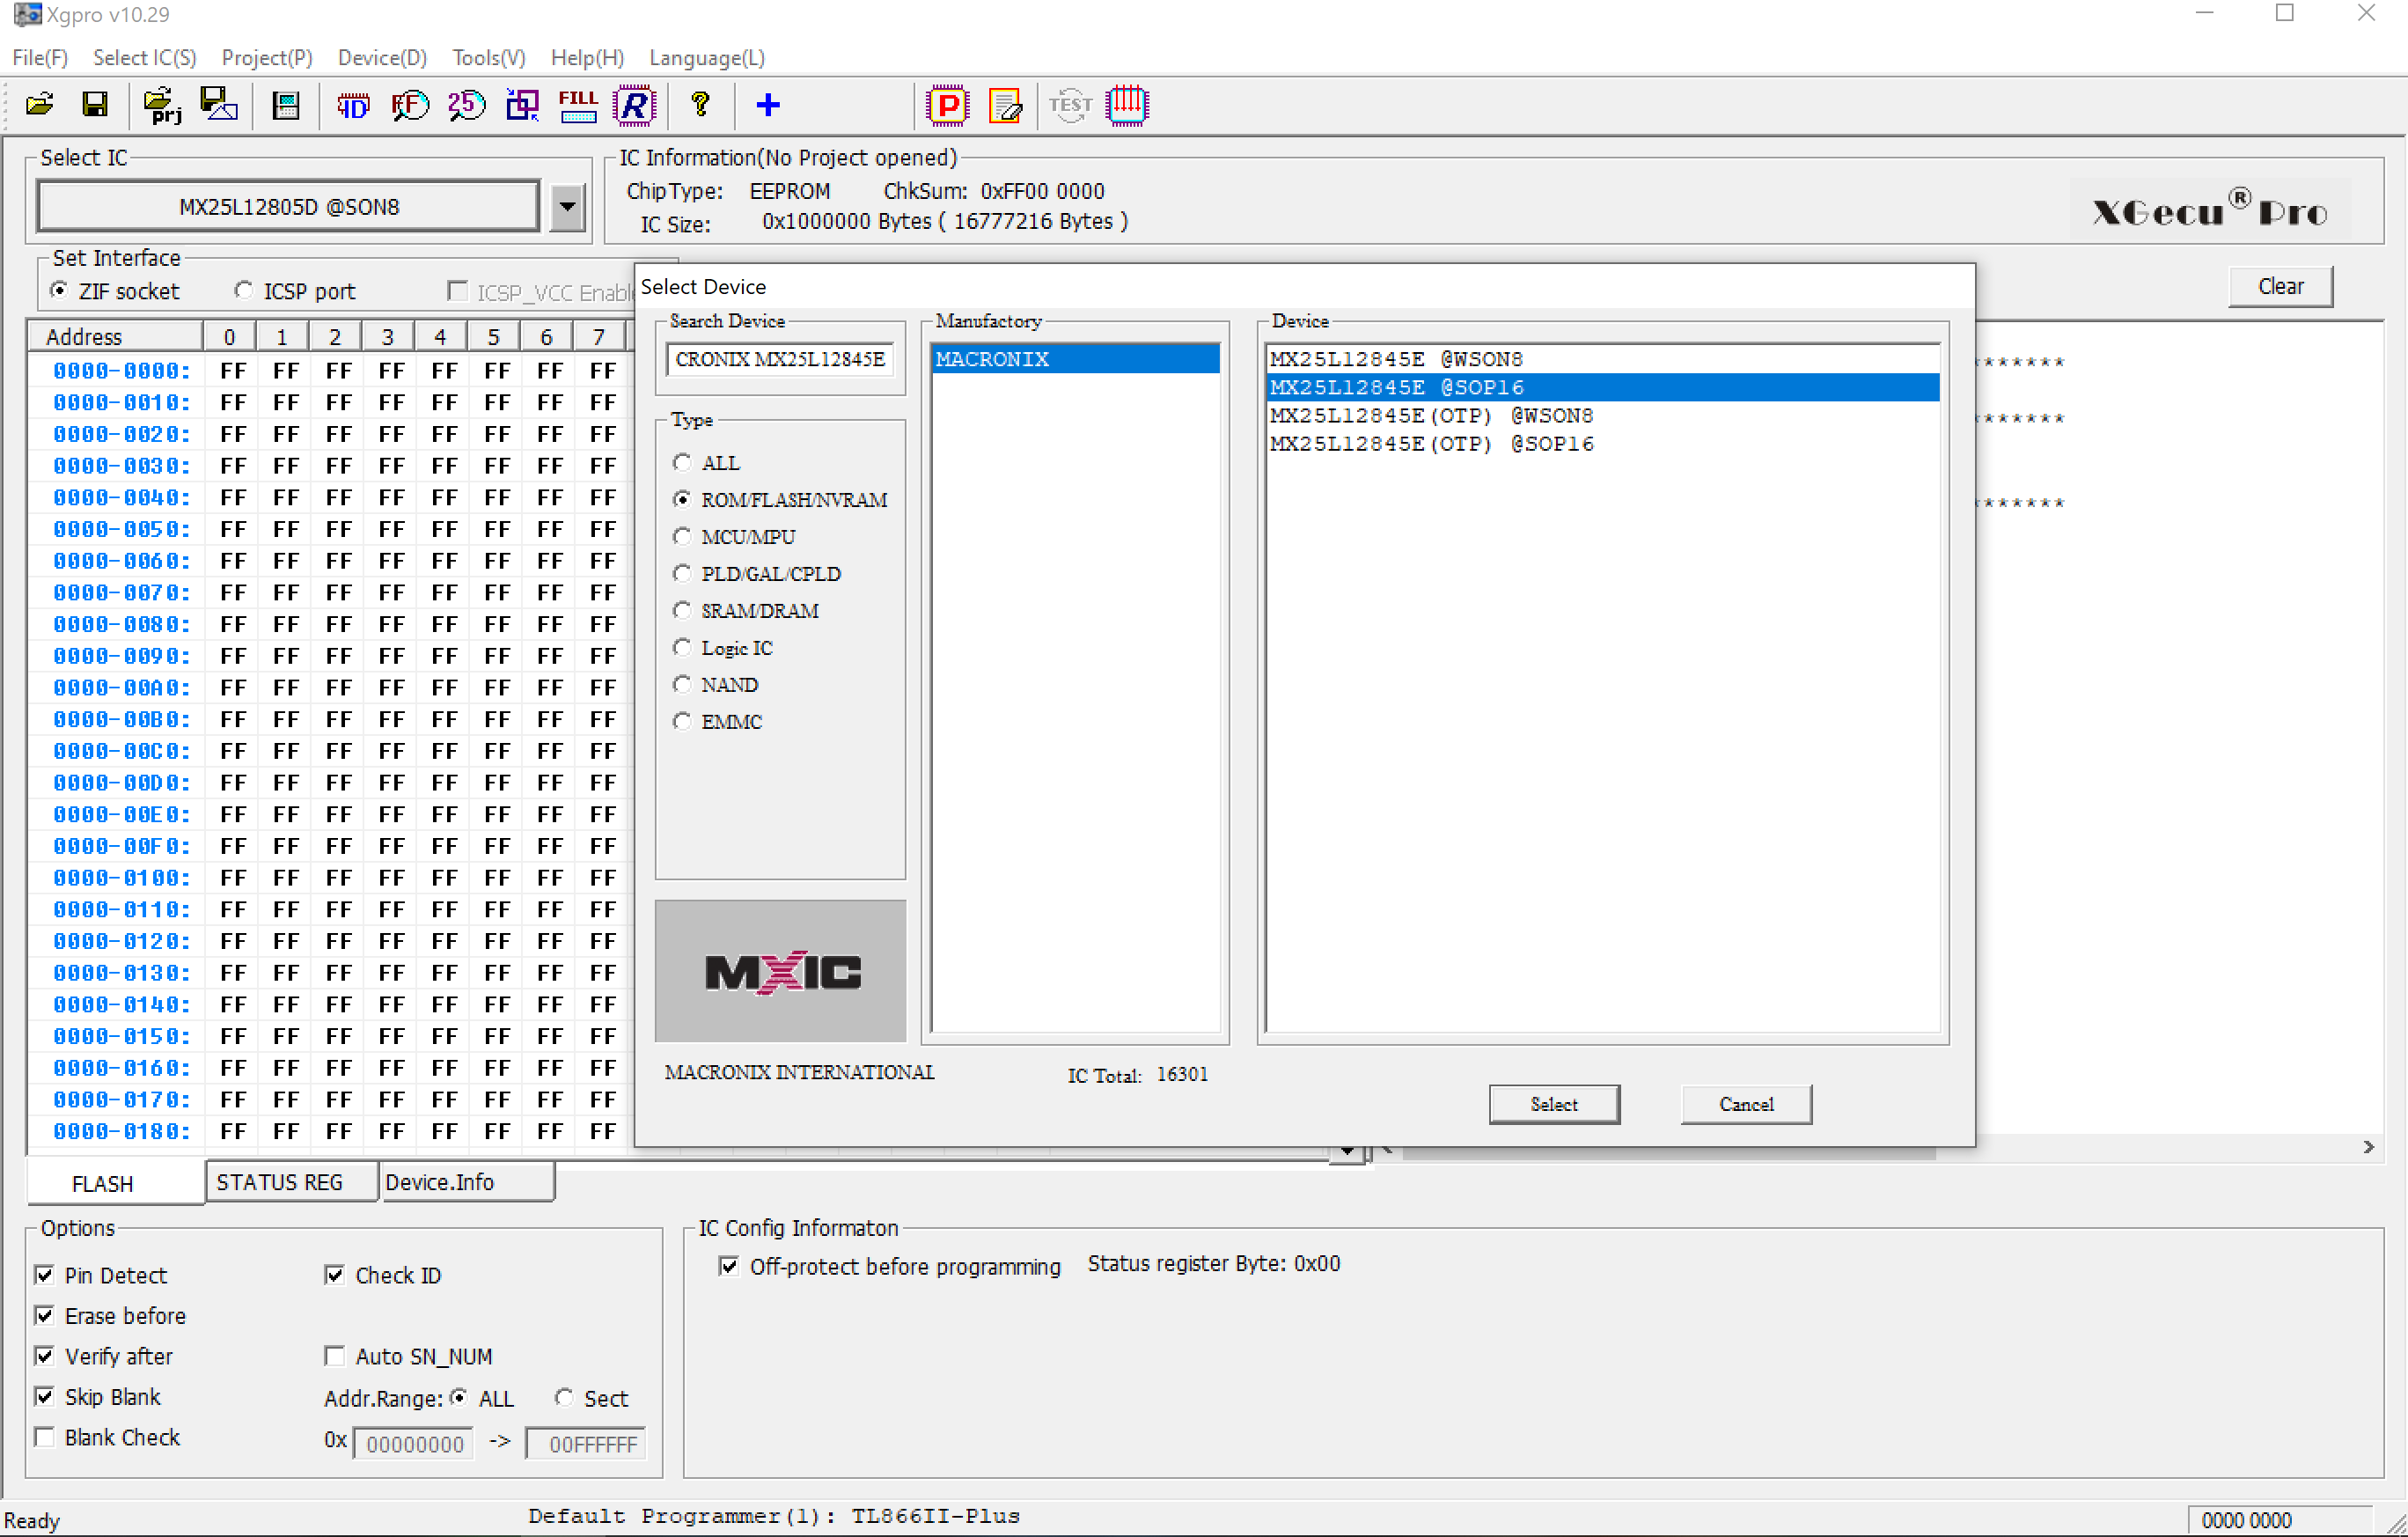Click the yellow question mark help icon
The width and height of the screenshot is (2408, 1537).
point(700,104)
